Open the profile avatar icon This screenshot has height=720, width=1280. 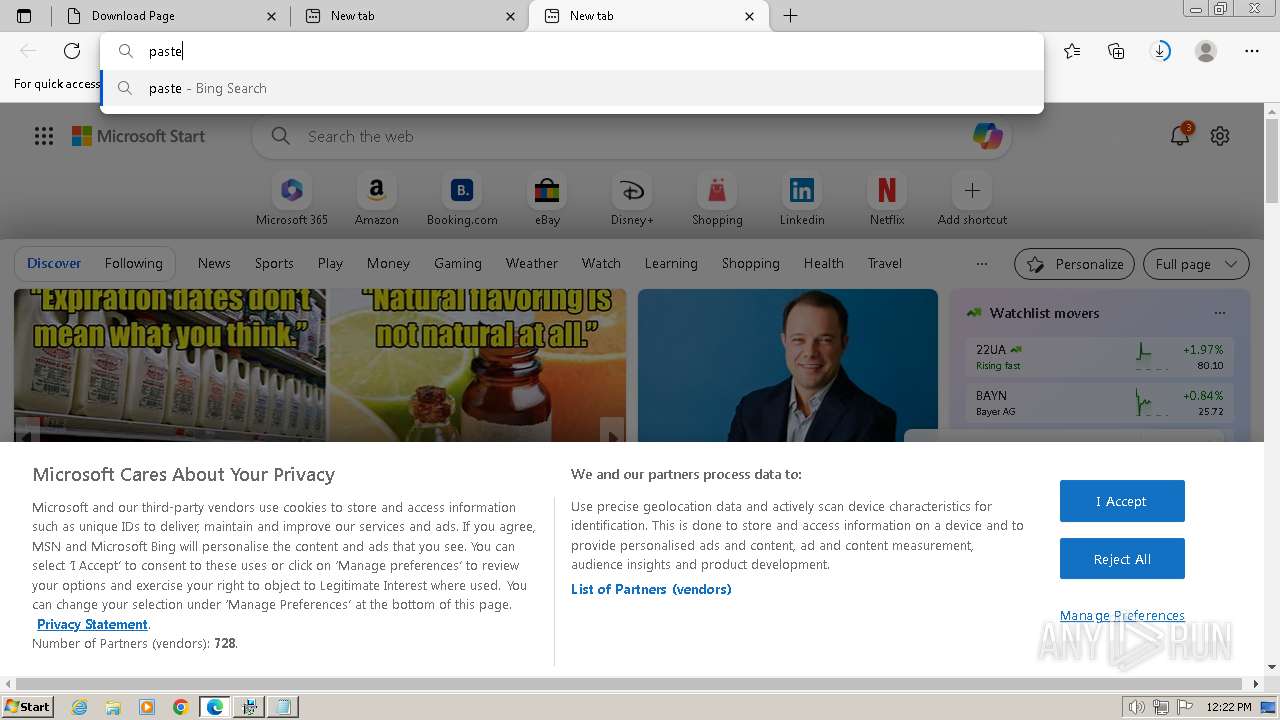pos(1206,51)
